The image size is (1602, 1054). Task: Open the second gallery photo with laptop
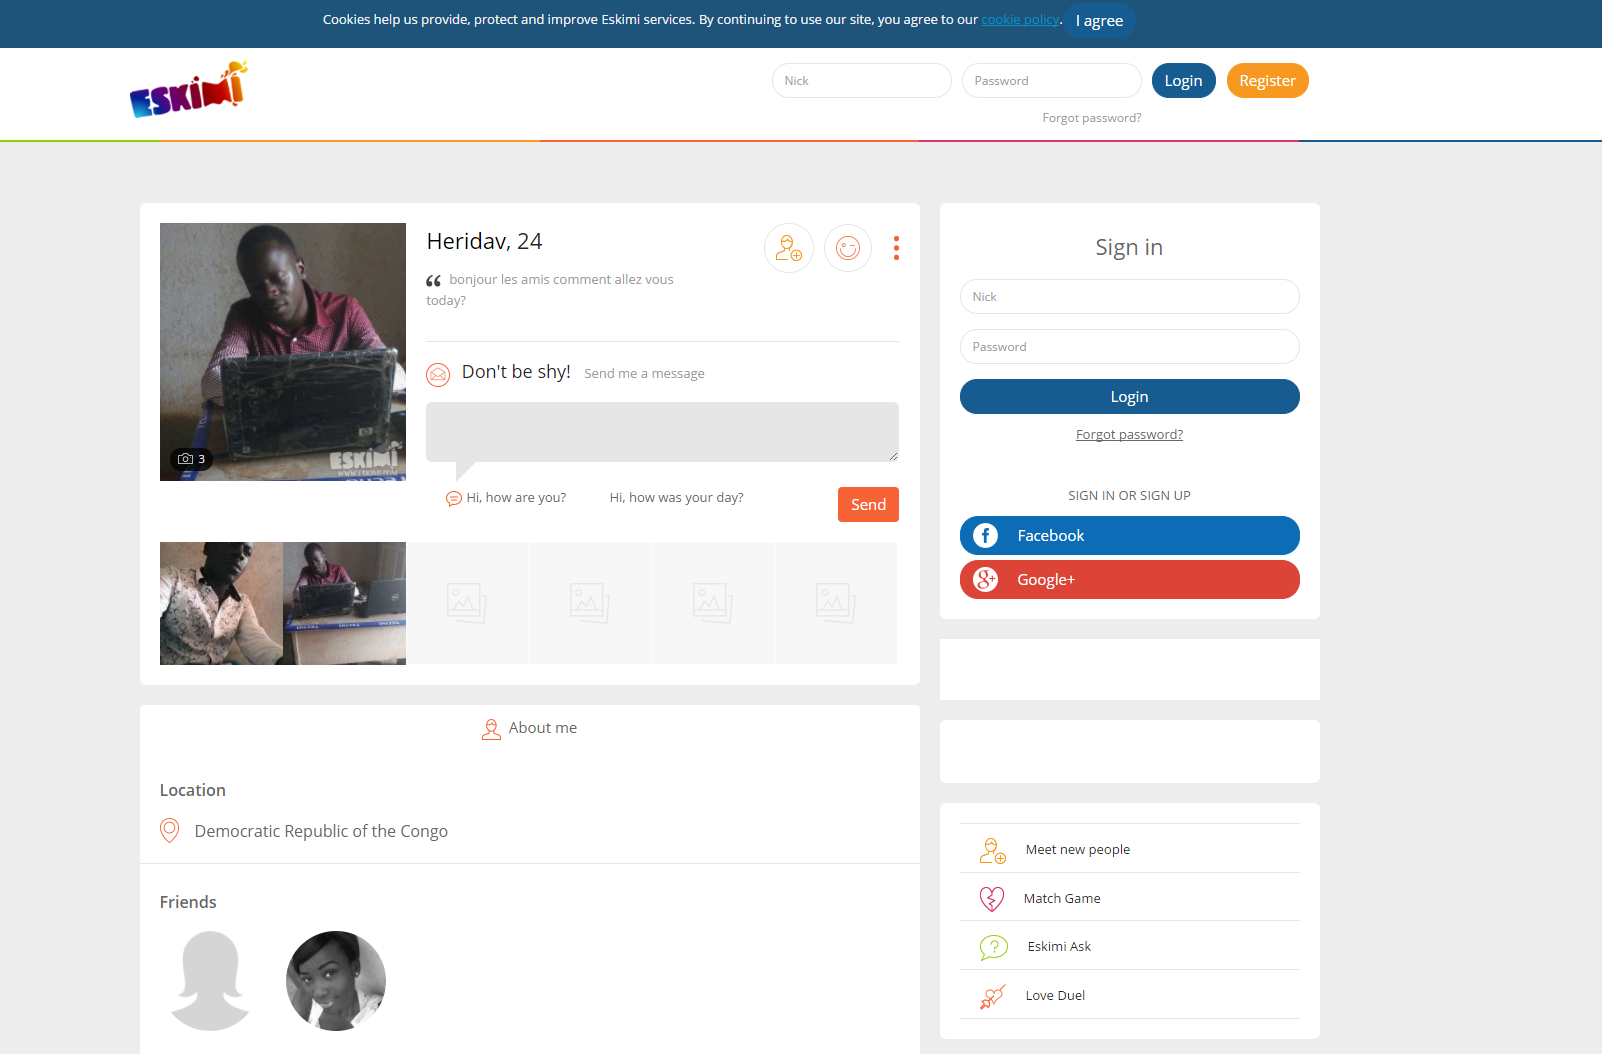[x=344, y=604]
